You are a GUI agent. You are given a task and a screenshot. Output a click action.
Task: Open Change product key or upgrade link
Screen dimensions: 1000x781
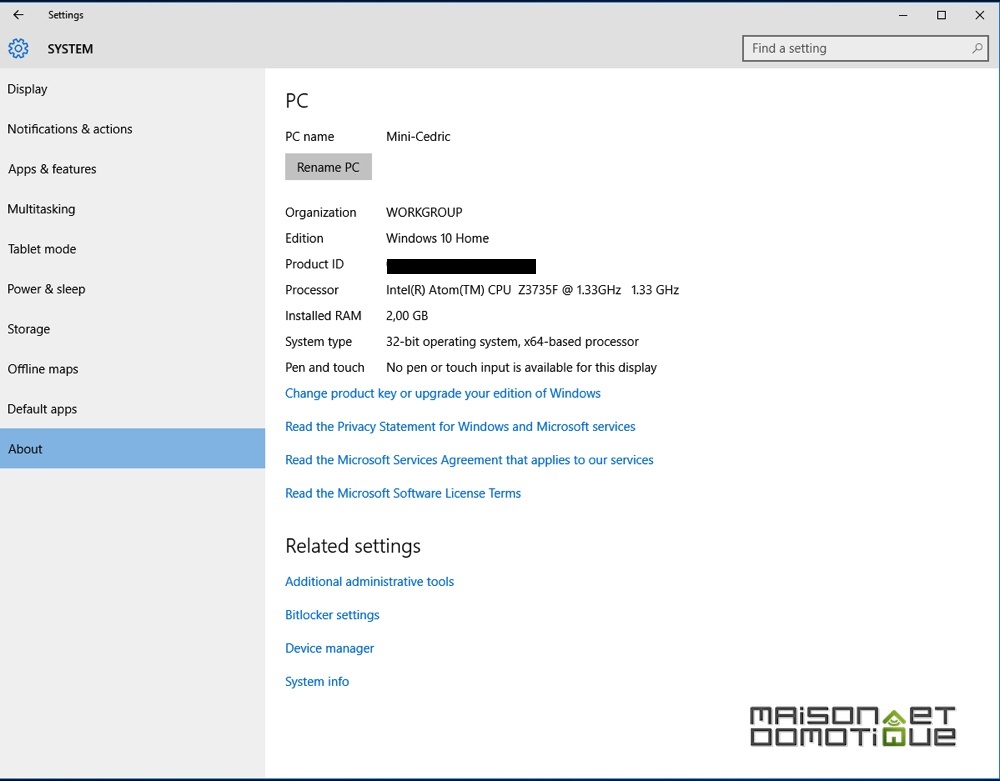point(443,393)
